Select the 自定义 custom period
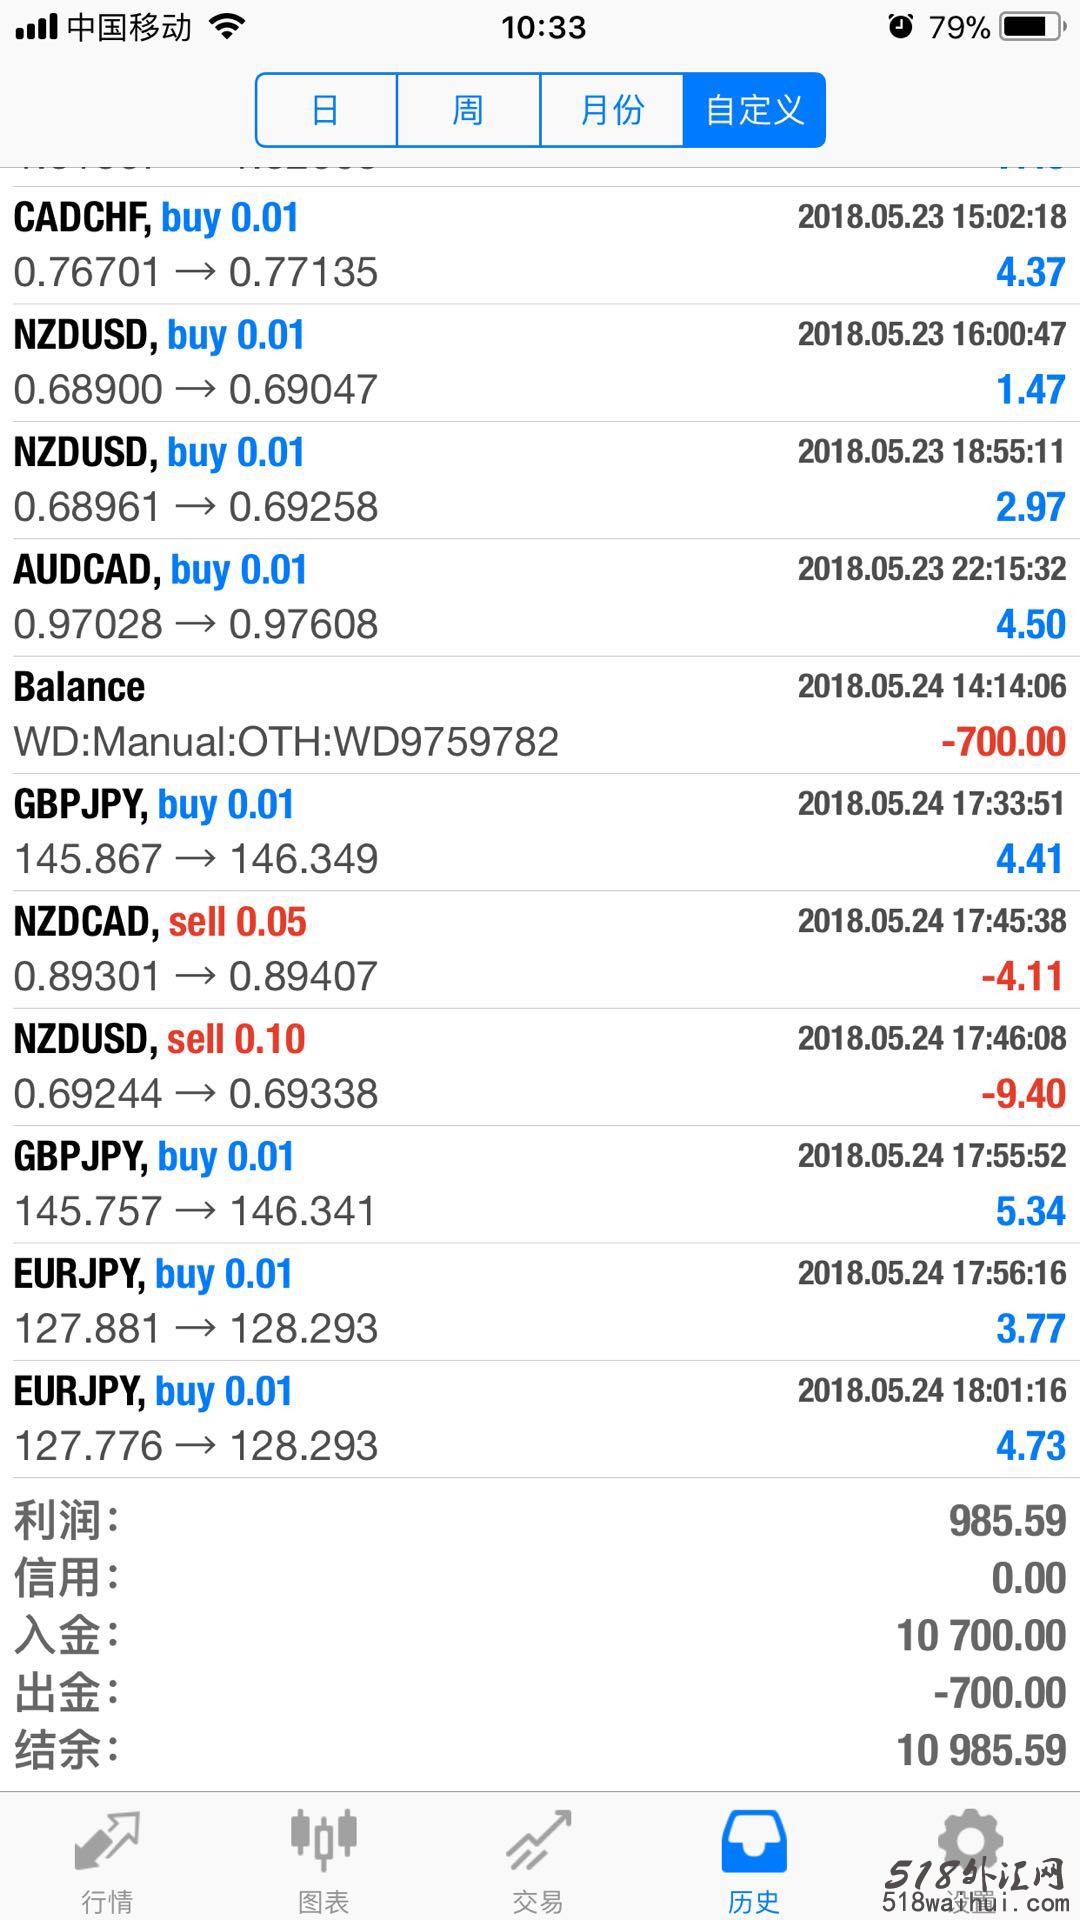 [x=754, y=110]
